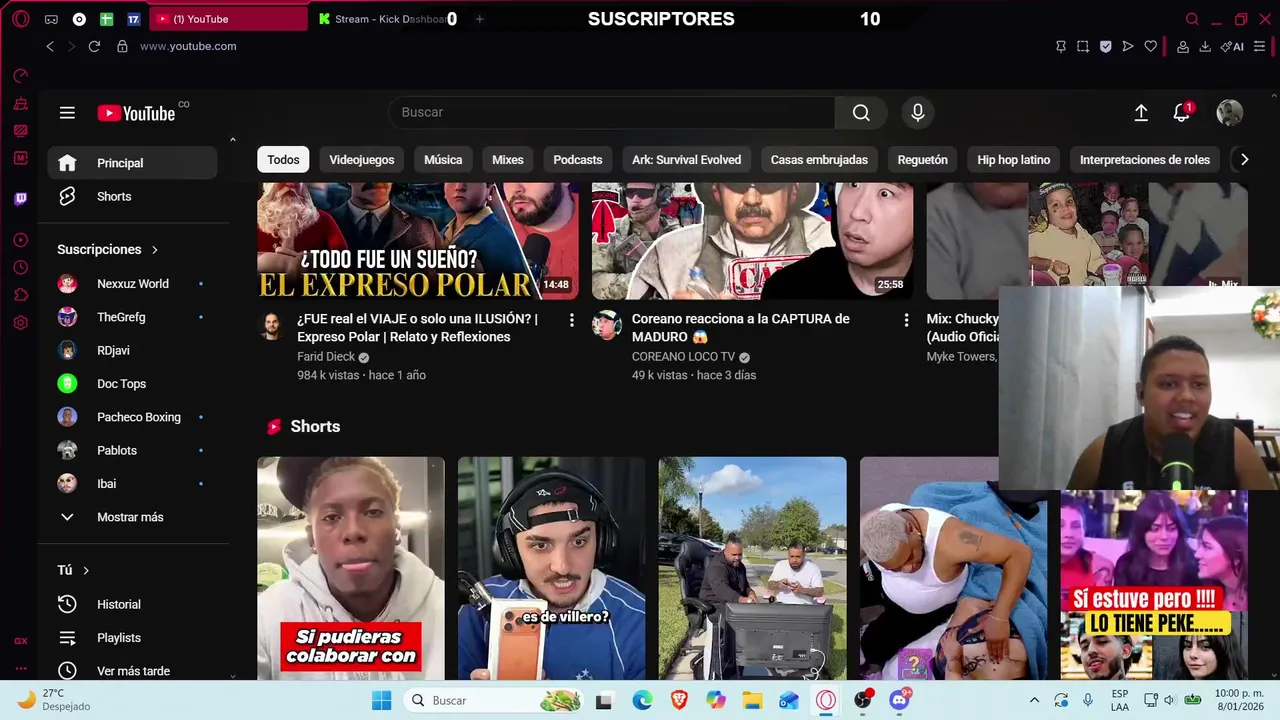Open Shorts in YouTube sidebar
This screenshot has height=720, width=1280.
[133, 197]
